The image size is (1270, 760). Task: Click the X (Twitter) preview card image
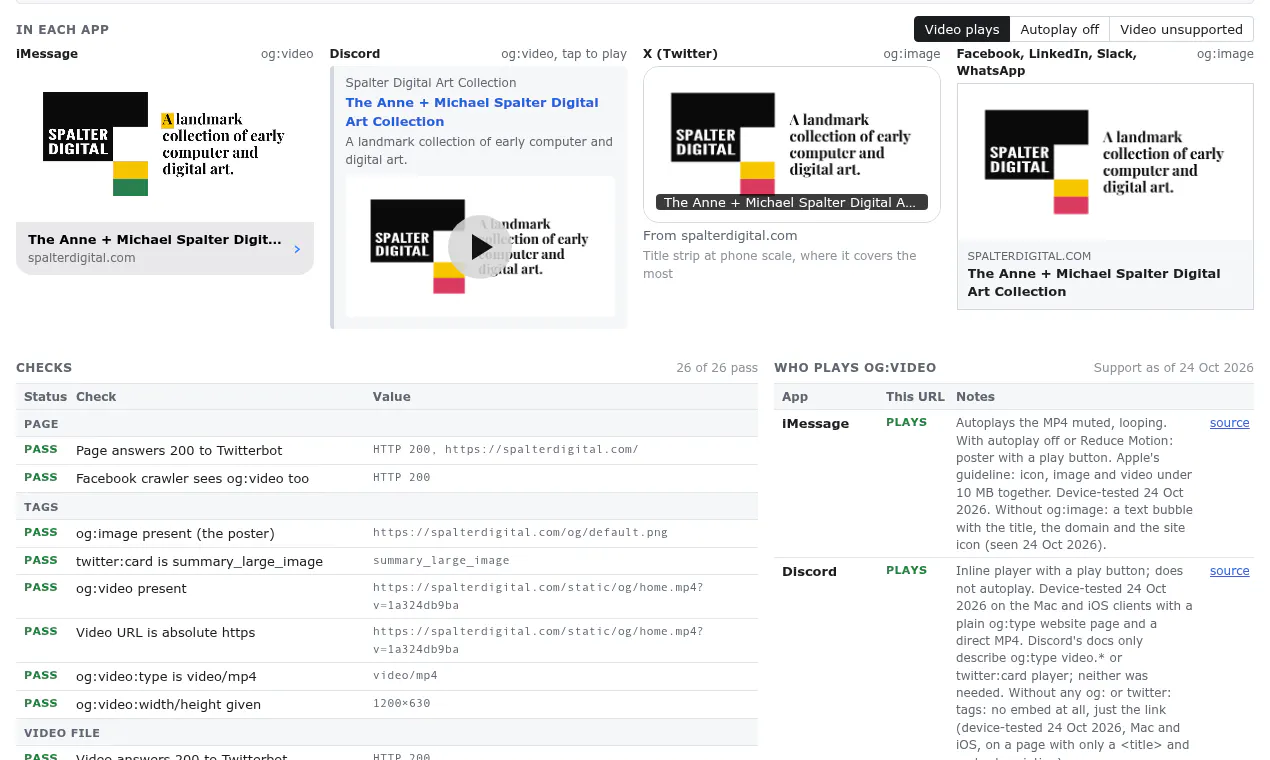[792, 144]
